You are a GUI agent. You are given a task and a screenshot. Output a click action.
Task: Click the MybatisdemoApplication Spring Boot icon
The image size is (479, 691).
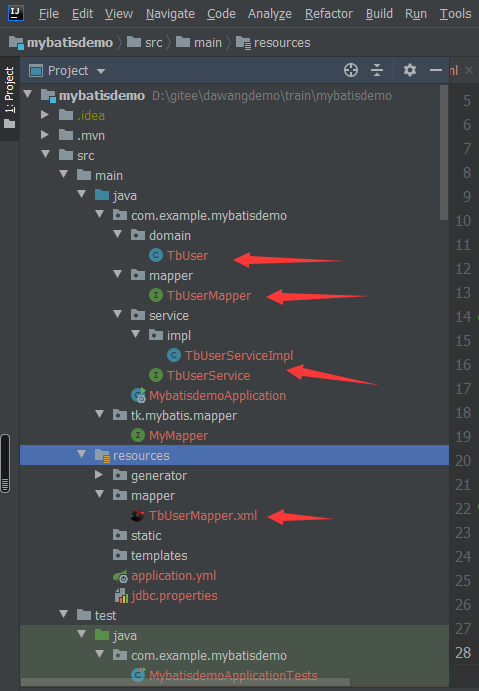click(x=139, y=395)
